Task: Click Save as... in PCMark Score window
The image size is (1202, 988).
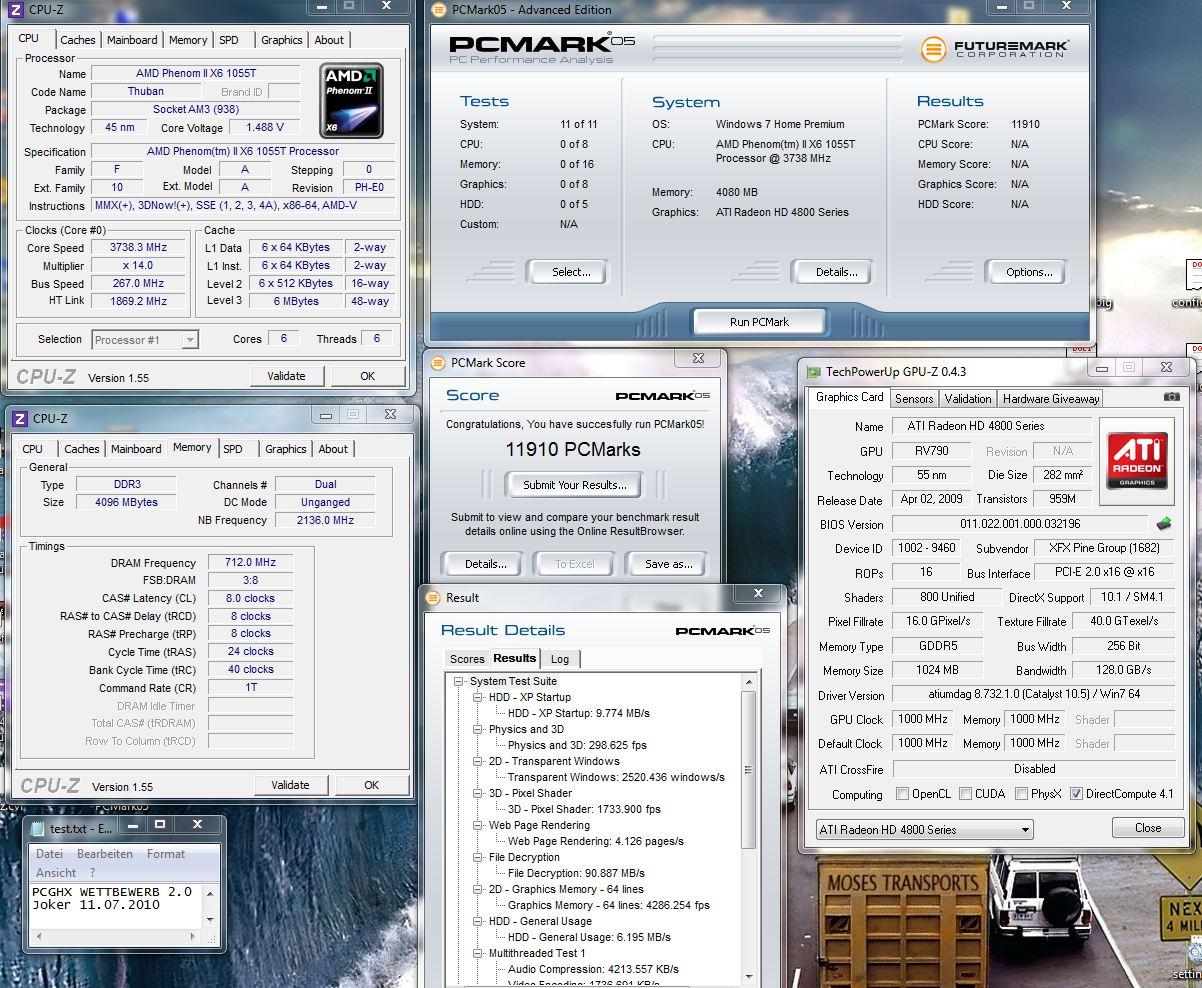Action: coord(668,564)
